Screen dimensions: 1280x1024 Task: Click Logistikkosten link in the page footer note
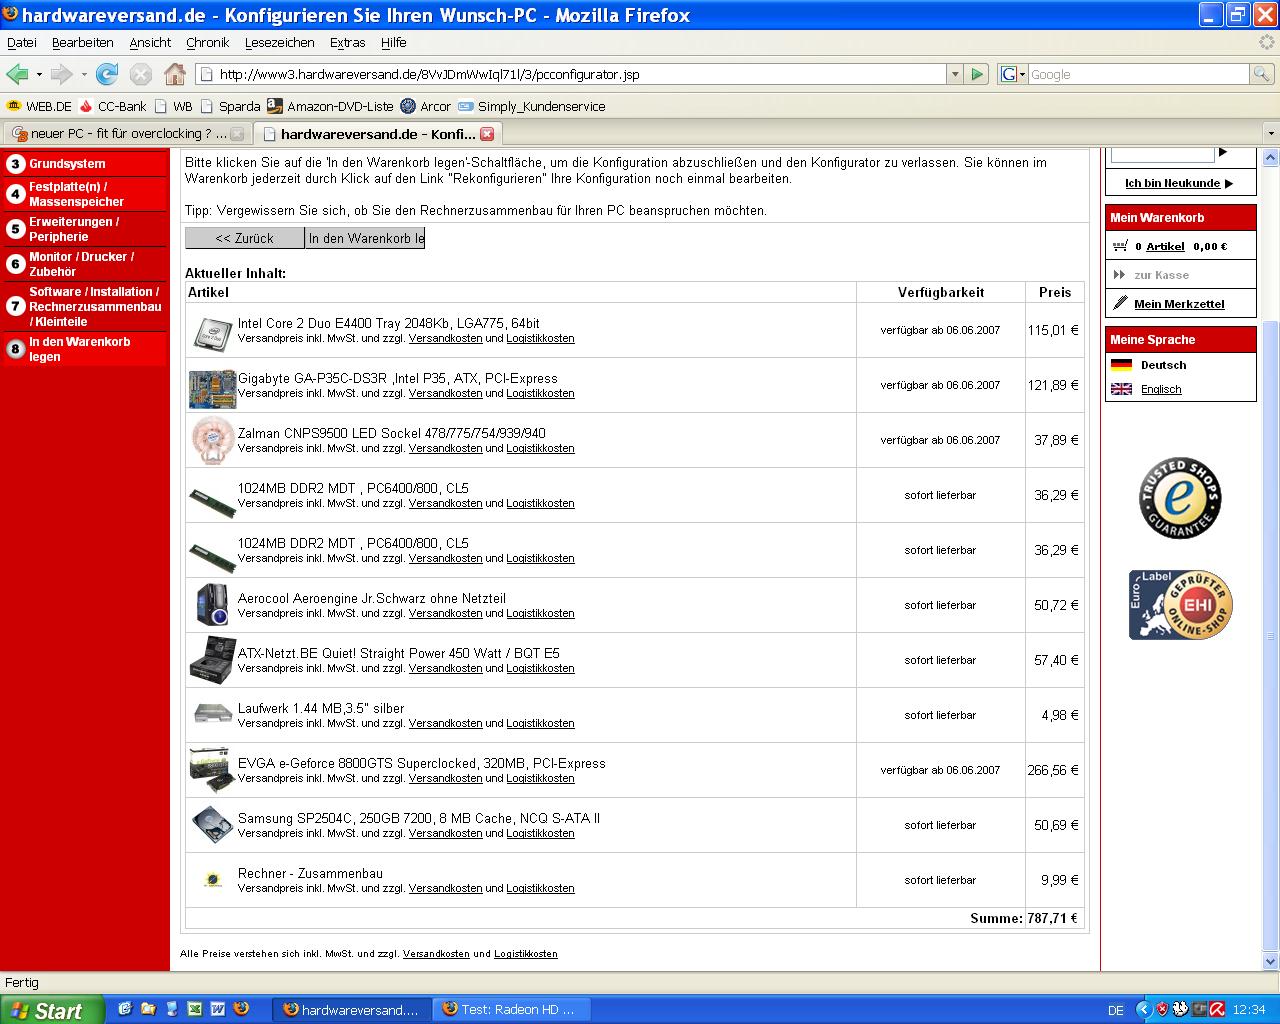[526, 954]
